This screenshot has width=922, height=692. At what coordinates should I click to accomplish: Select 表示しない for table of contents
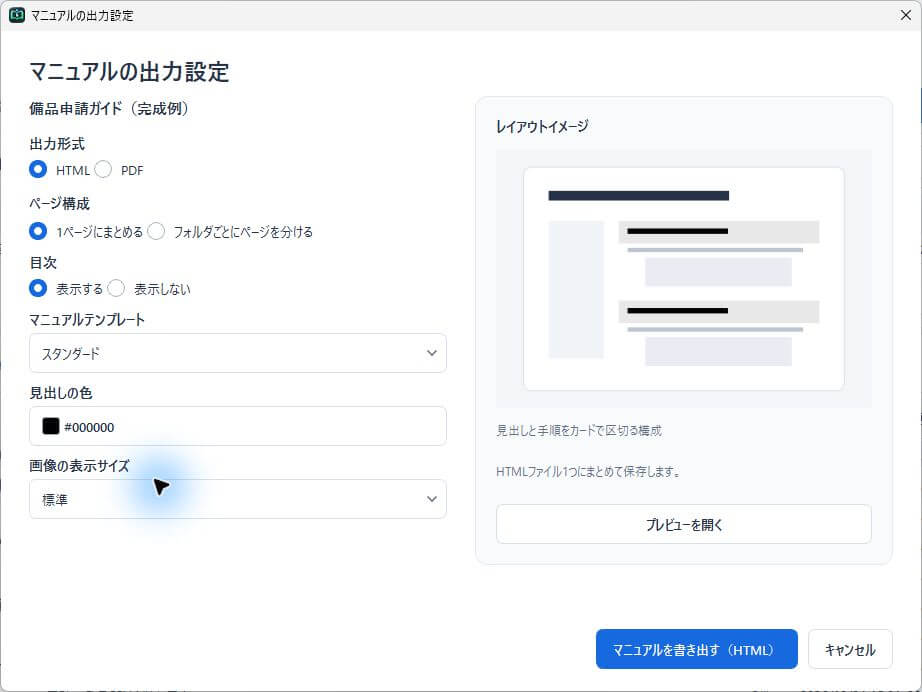tap(116, 288)
